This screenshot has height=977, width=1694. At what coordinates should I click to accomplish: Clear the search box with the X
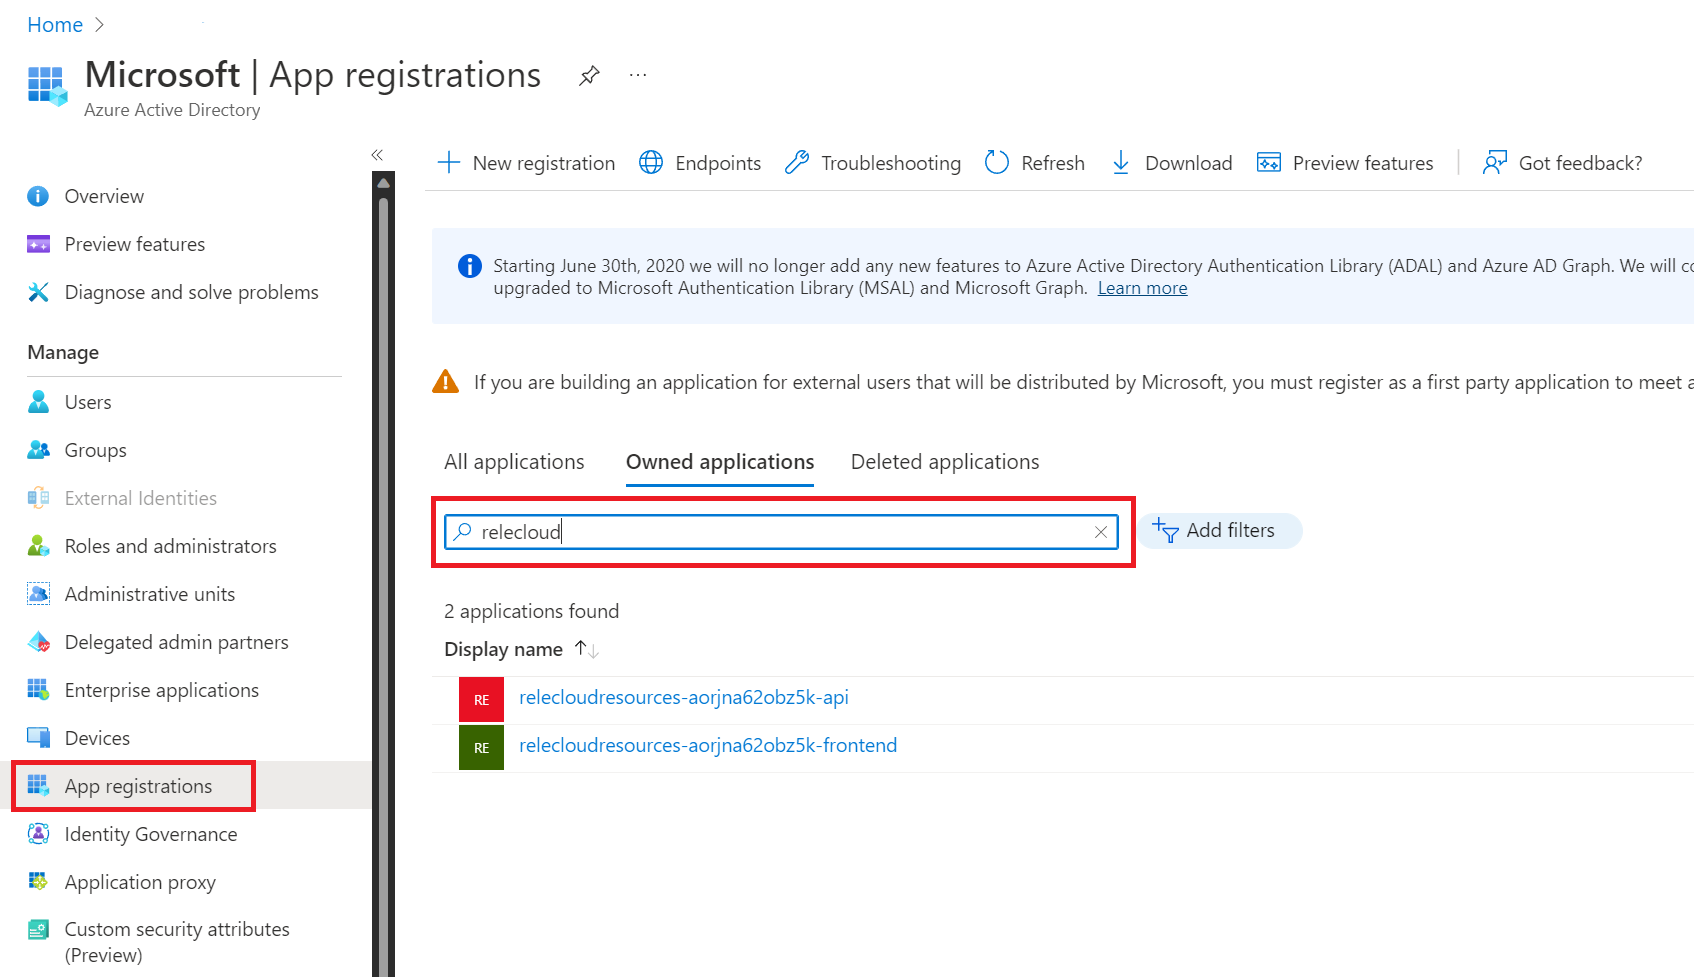tap(1100, 532)
